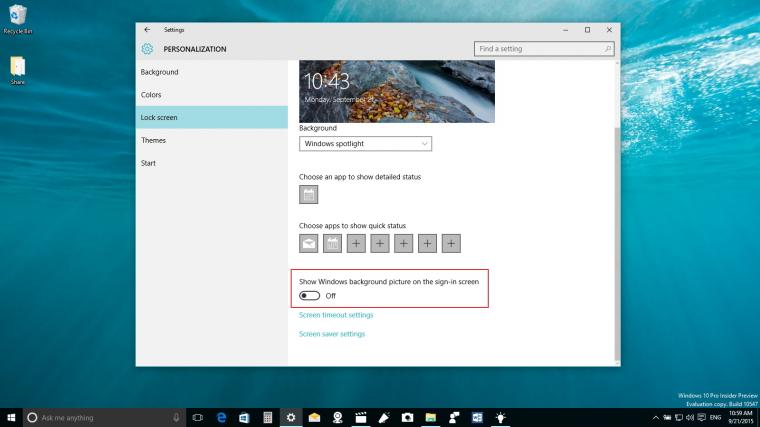Add an app in the last quick status slot
This screenshot has width=760, height=427.
pos(451,243)
